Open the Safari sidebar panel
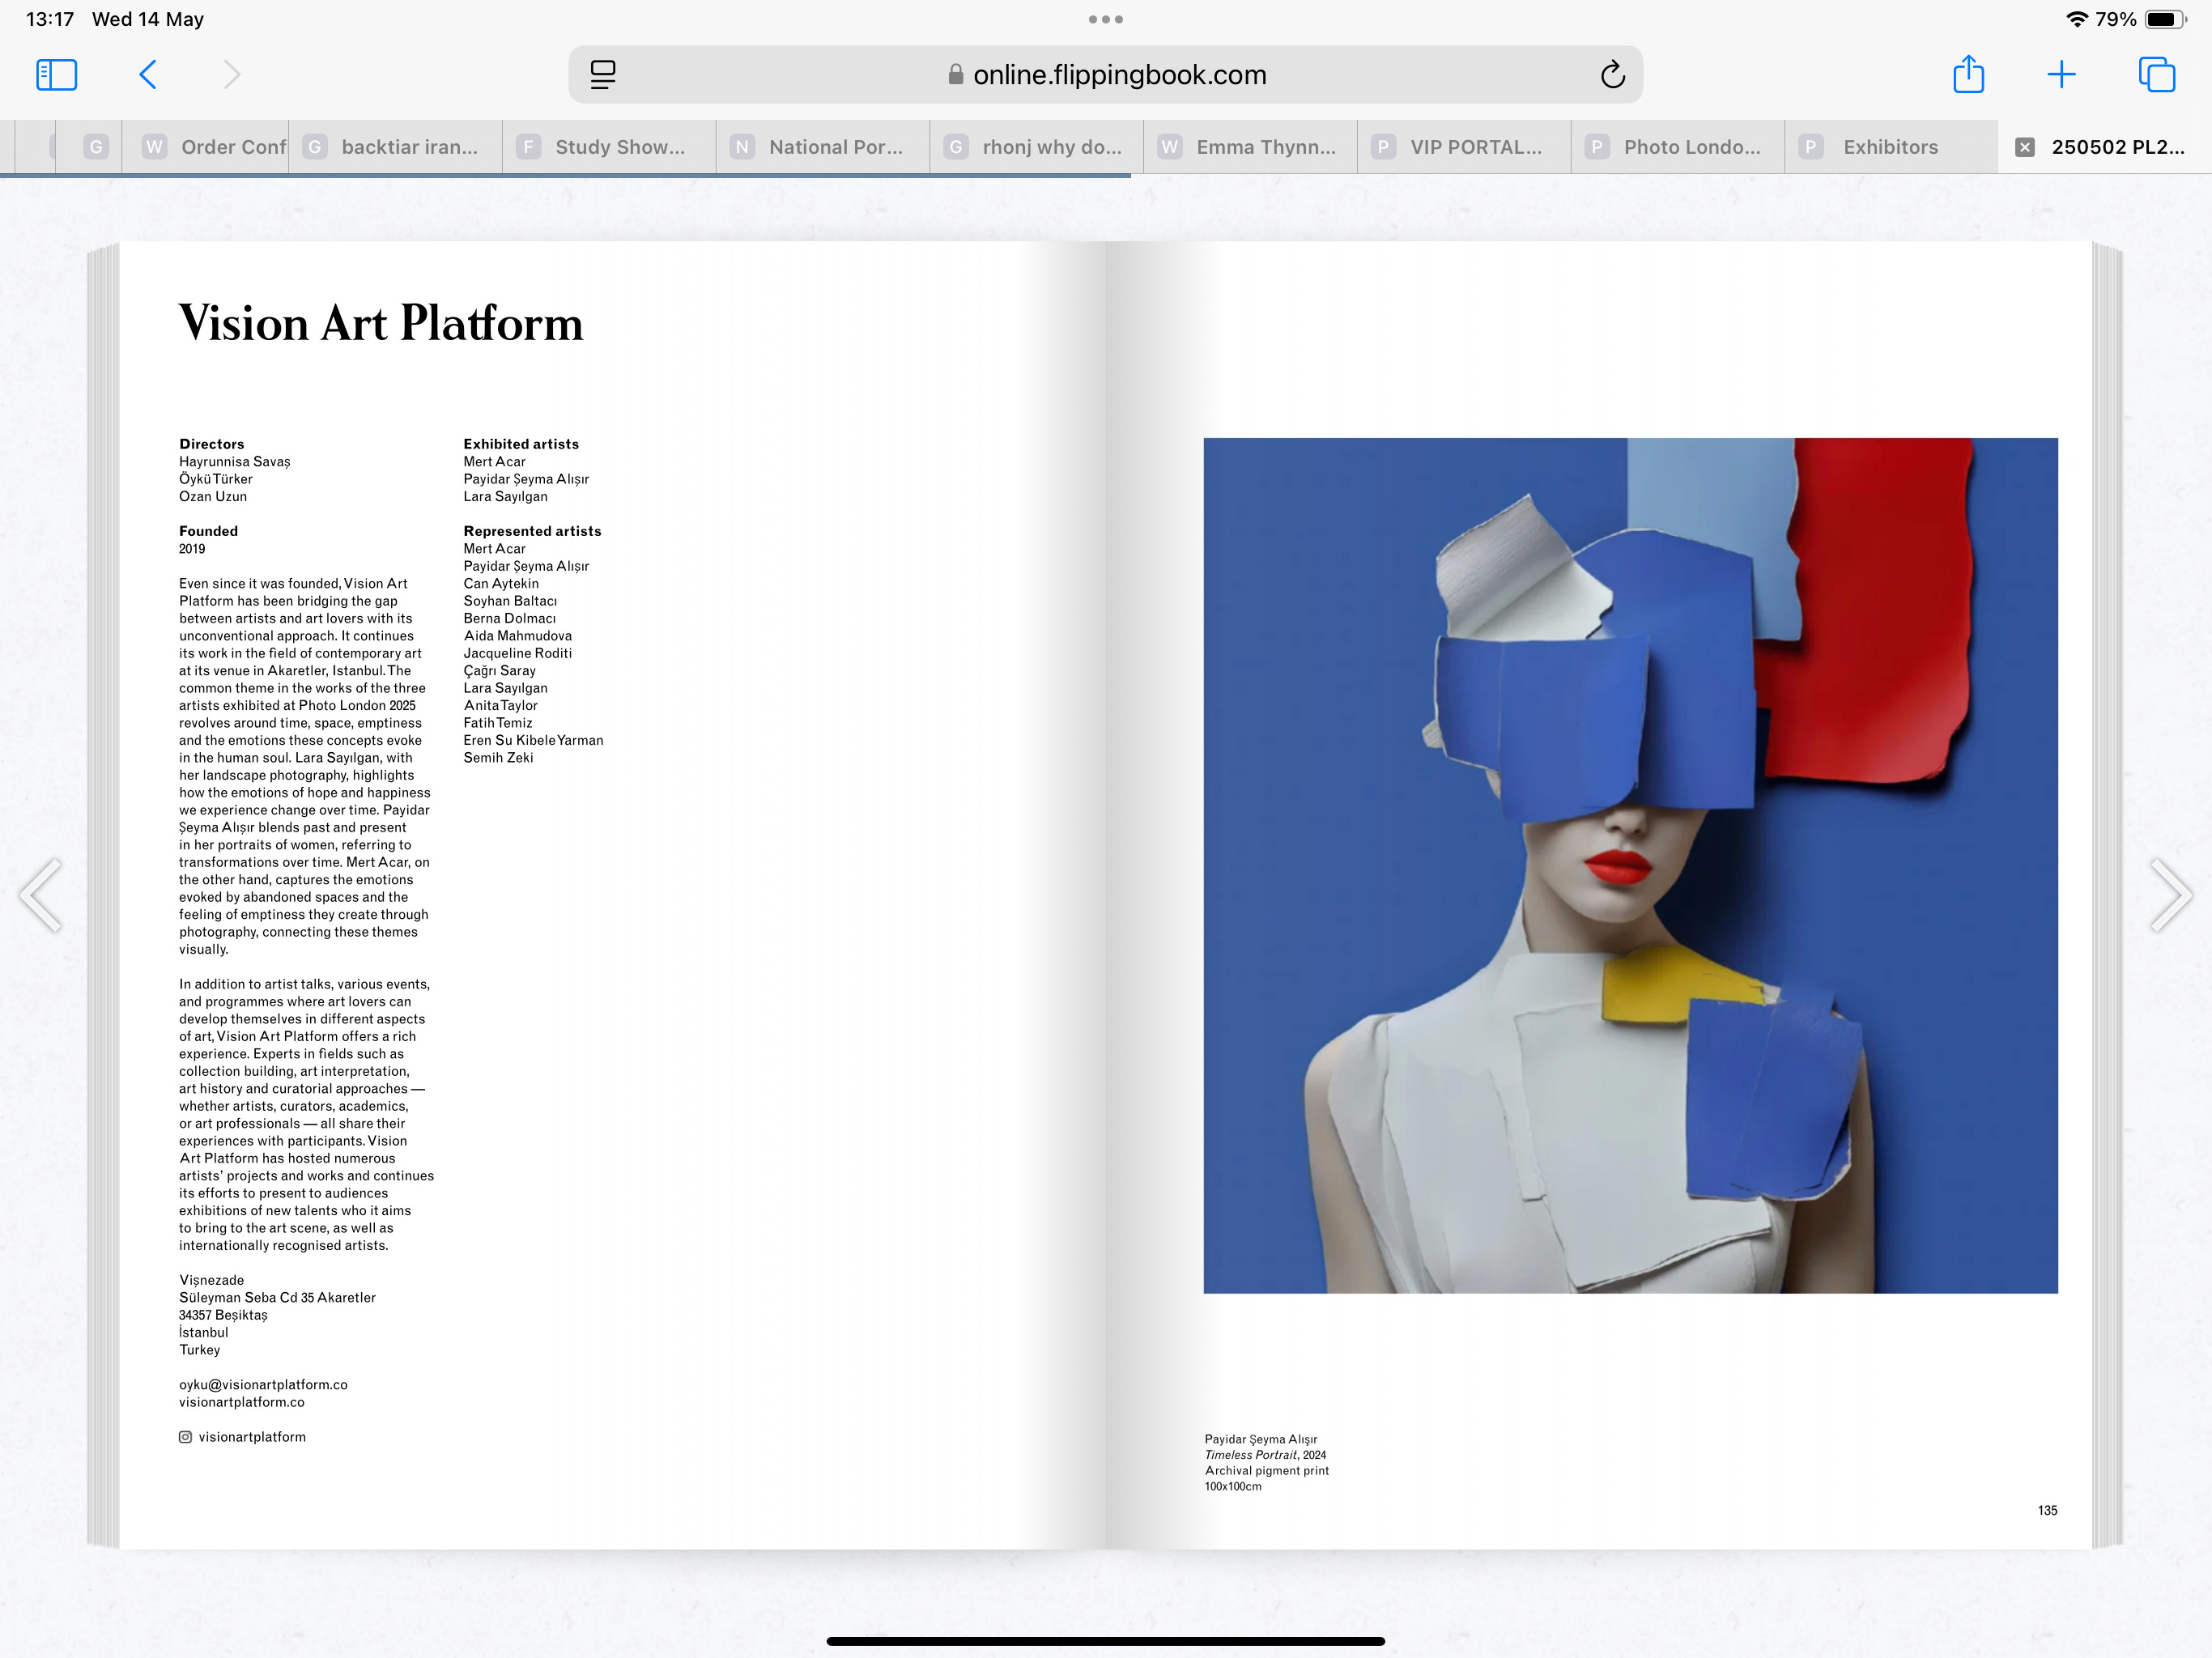The height and width of the screenshot is (1658, 2212). (x=56, y=75)
